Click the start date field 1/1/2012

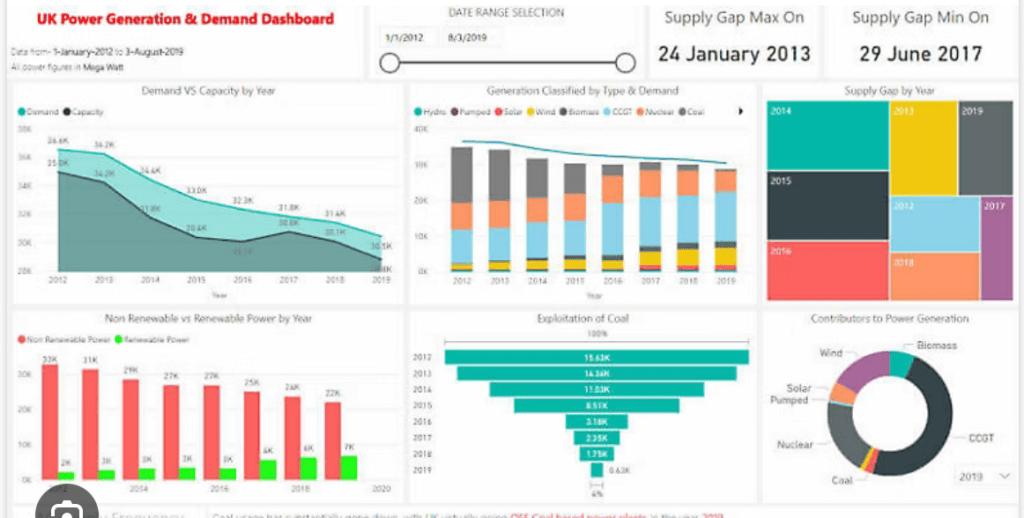point(406,37)
